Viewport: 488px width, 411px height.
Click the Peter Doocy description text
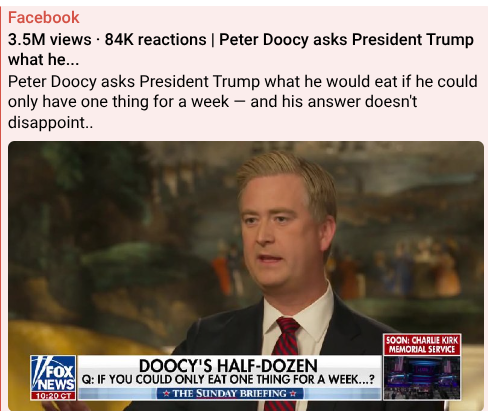[243, 102]
